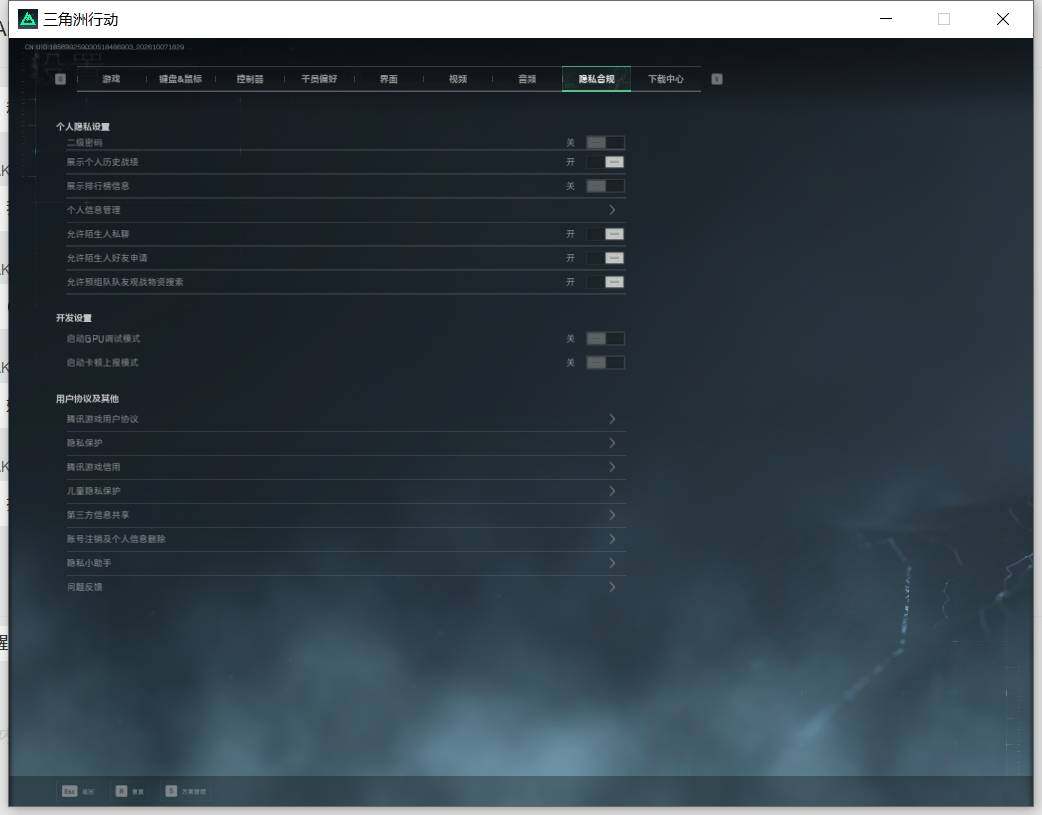This screenshot has height=815, width=1042.
Task: Expand 腾讯游戏用户协议 chevron arrow
Action: point(612,419)
